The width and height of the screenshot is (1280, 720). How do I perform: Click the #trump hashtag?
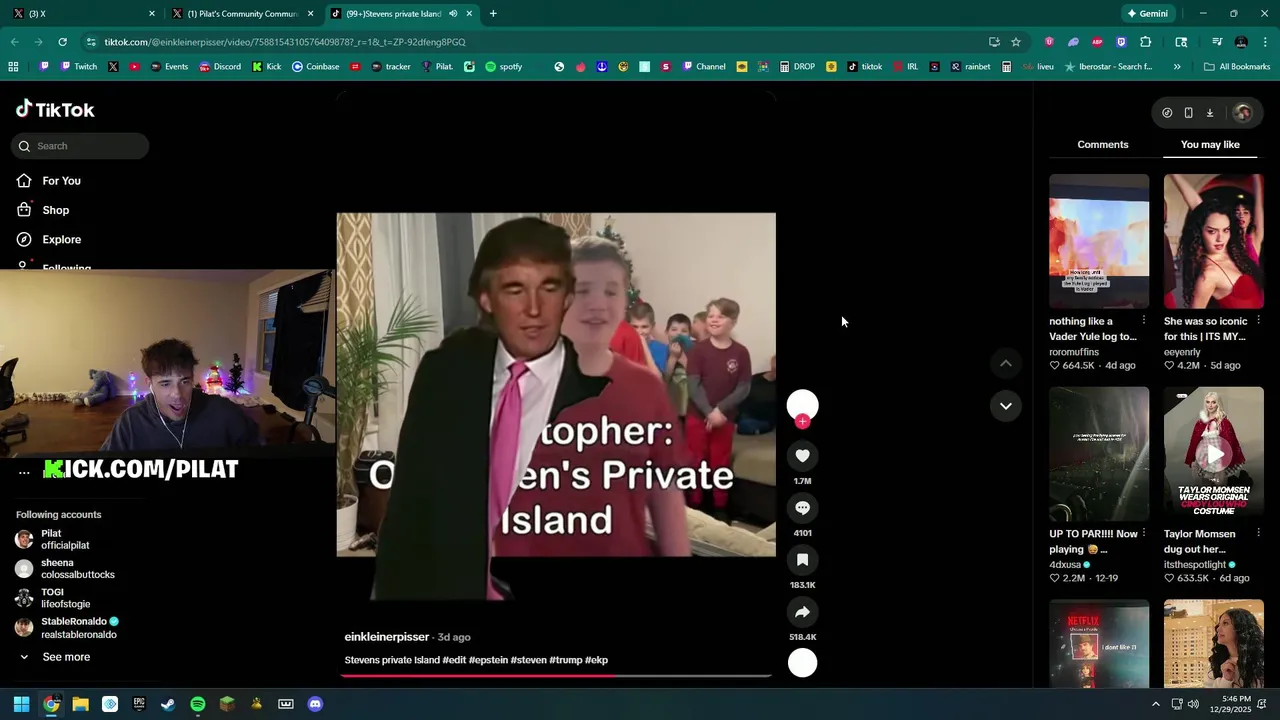[x=565, y=660]
